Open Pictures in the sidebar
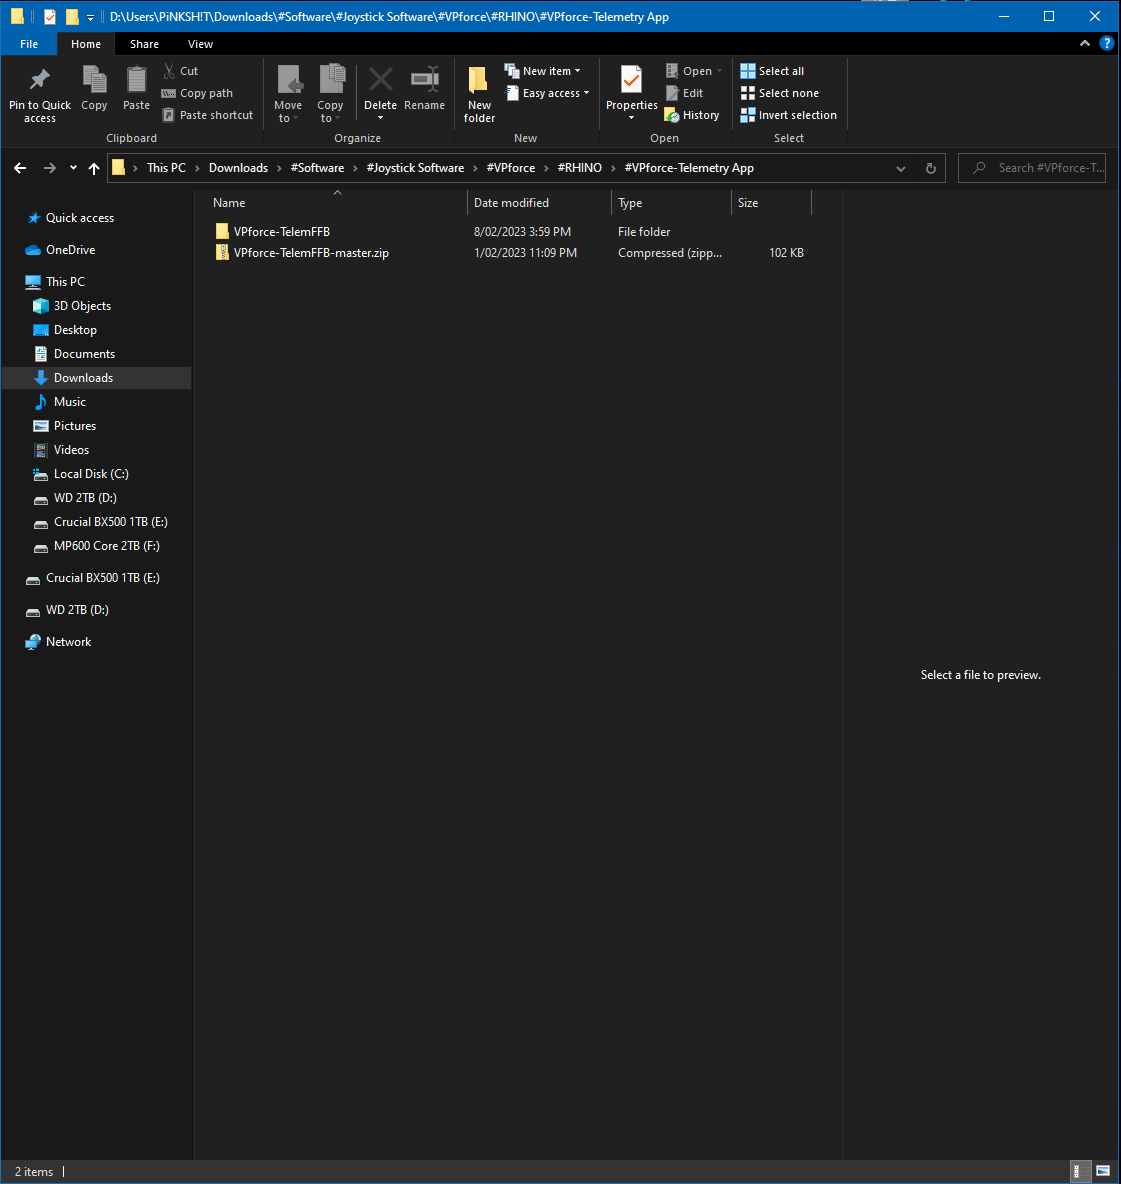 coord(75,426)
